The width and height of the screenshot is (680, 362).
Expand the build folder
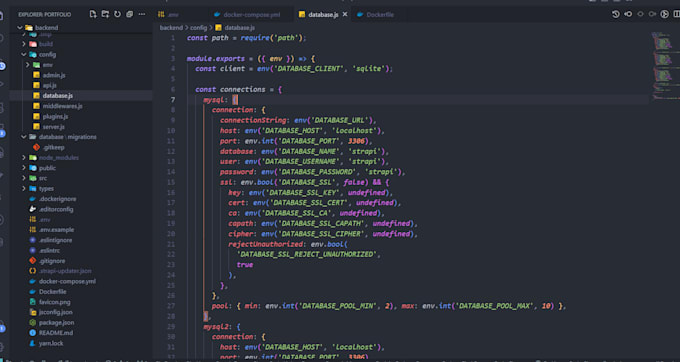pos(24,44)
